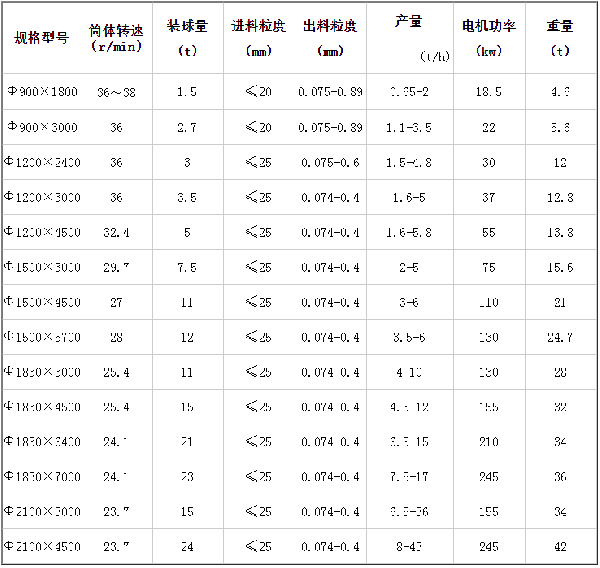Select weight 21 in Φ1500×4500 row
Viewport: 600px width, 568px height.
[560, 302]
